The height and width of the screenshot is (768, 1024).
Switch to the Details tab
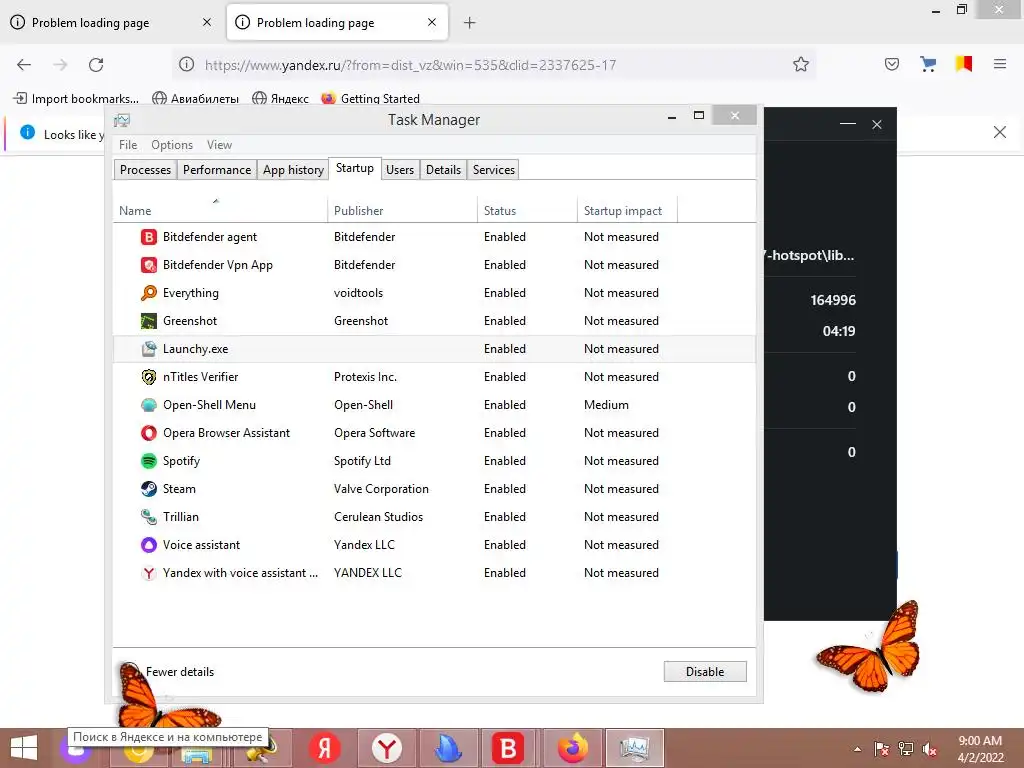[x=443, y=170]
